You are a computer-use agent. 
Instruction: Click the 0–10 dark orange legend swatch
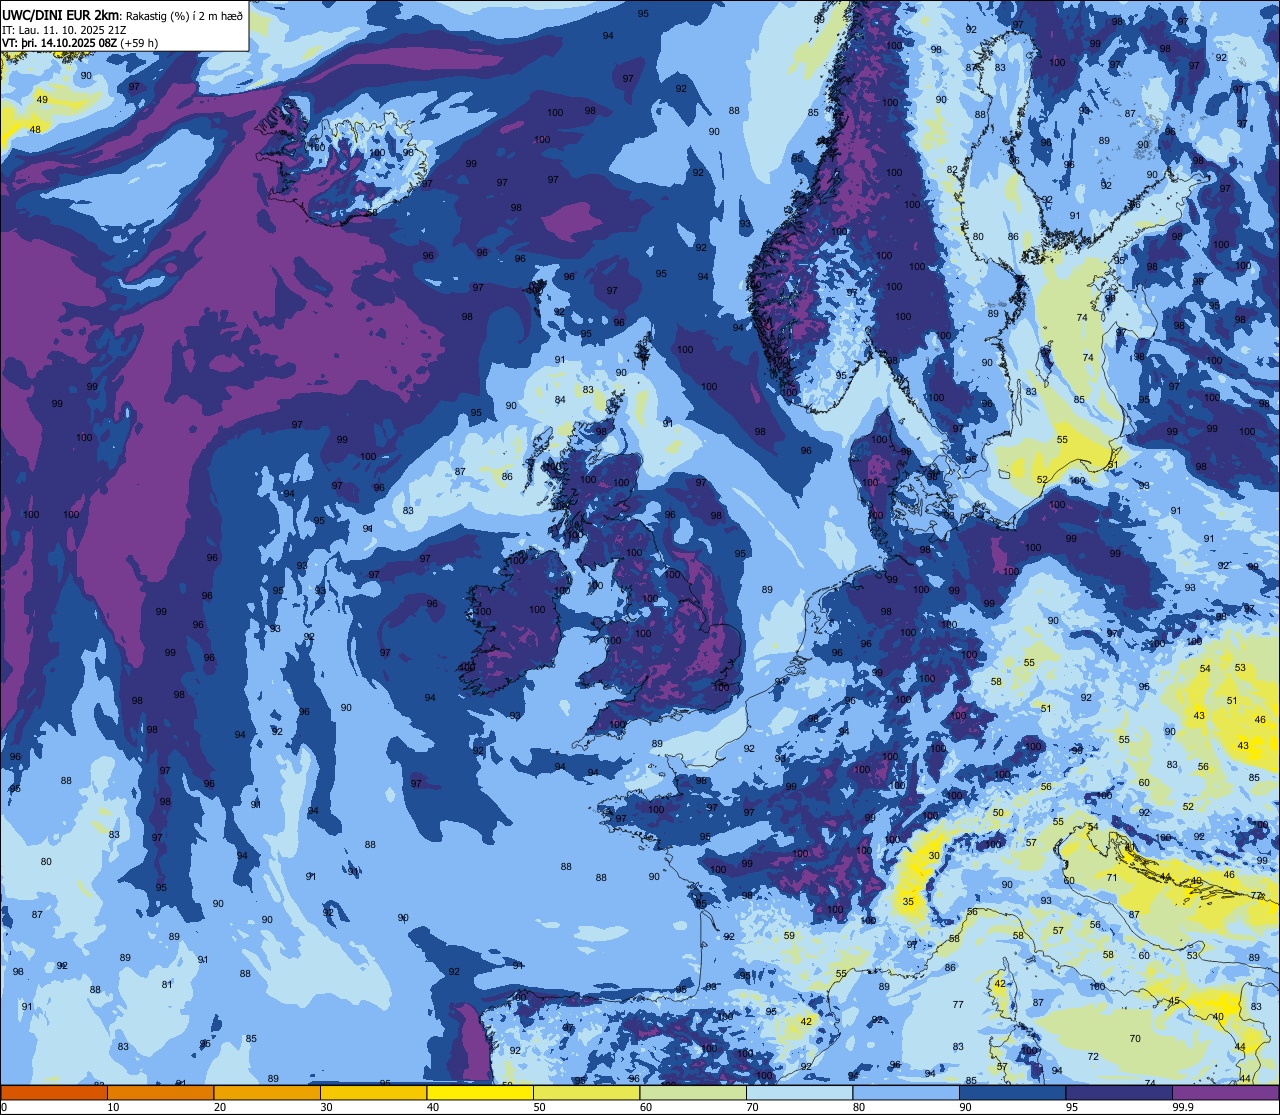[x=54, y=1093]
